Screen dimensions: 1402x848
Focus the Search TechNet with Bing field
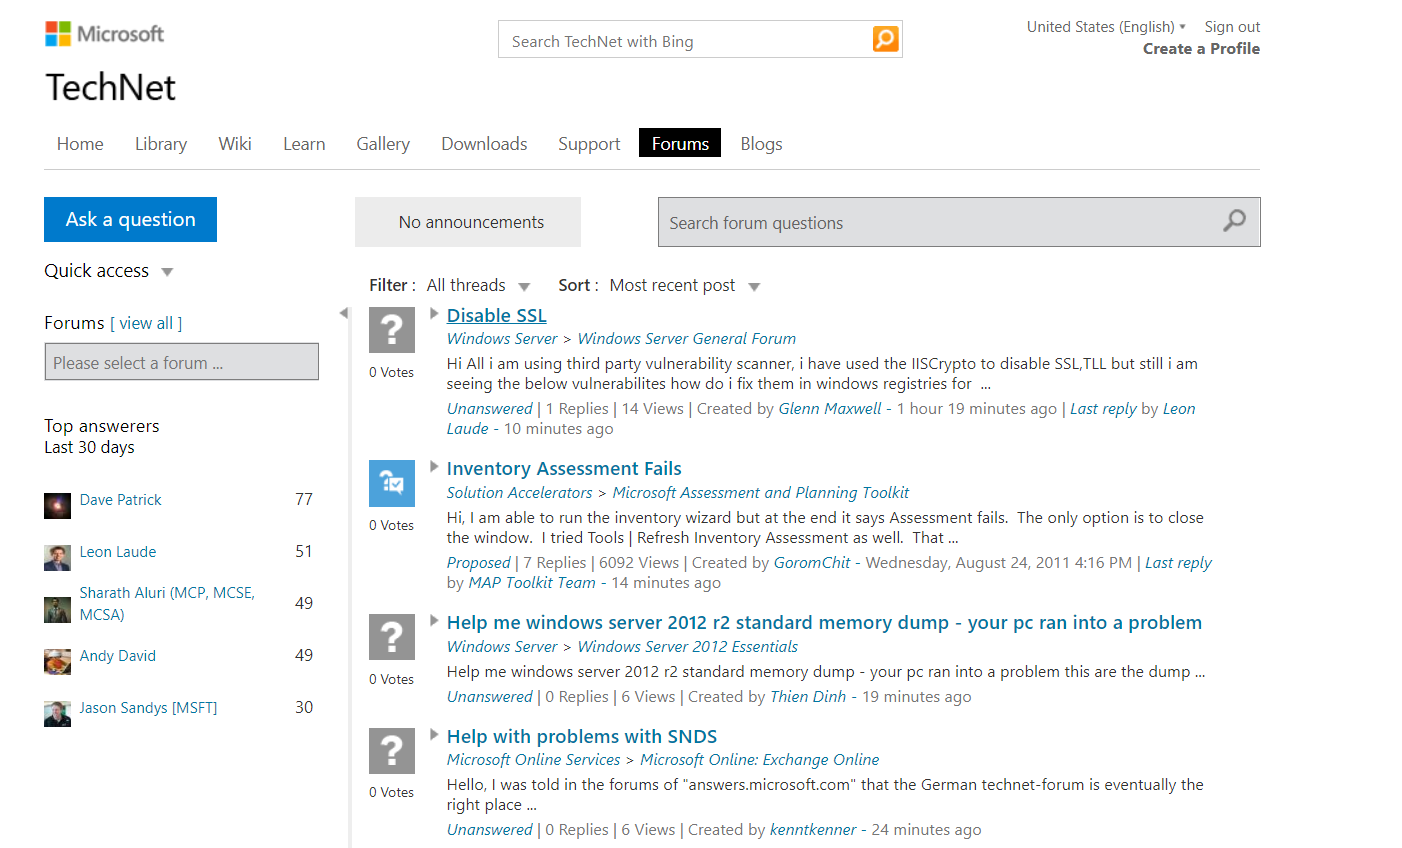click(686, 40)
